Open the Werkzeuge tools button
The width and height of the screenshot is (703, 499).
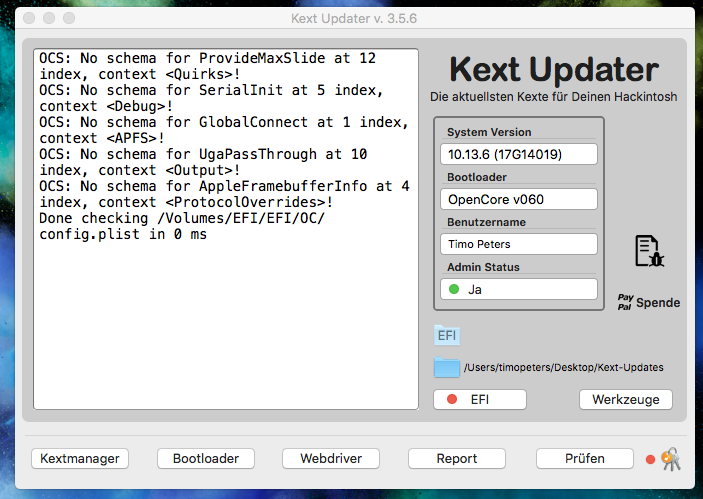(625, 399)
